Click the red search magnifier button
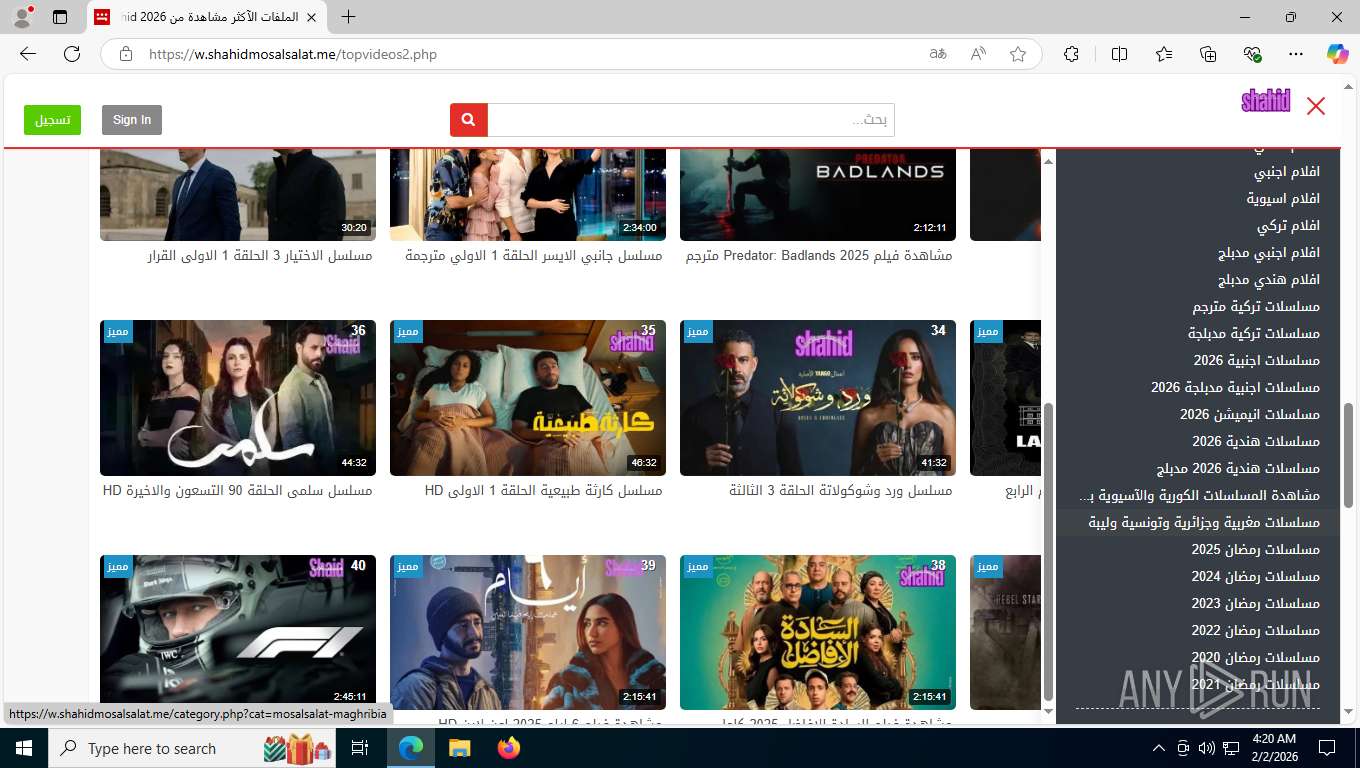This screenshot has height=768, width=1360. [x=469, y=120]
